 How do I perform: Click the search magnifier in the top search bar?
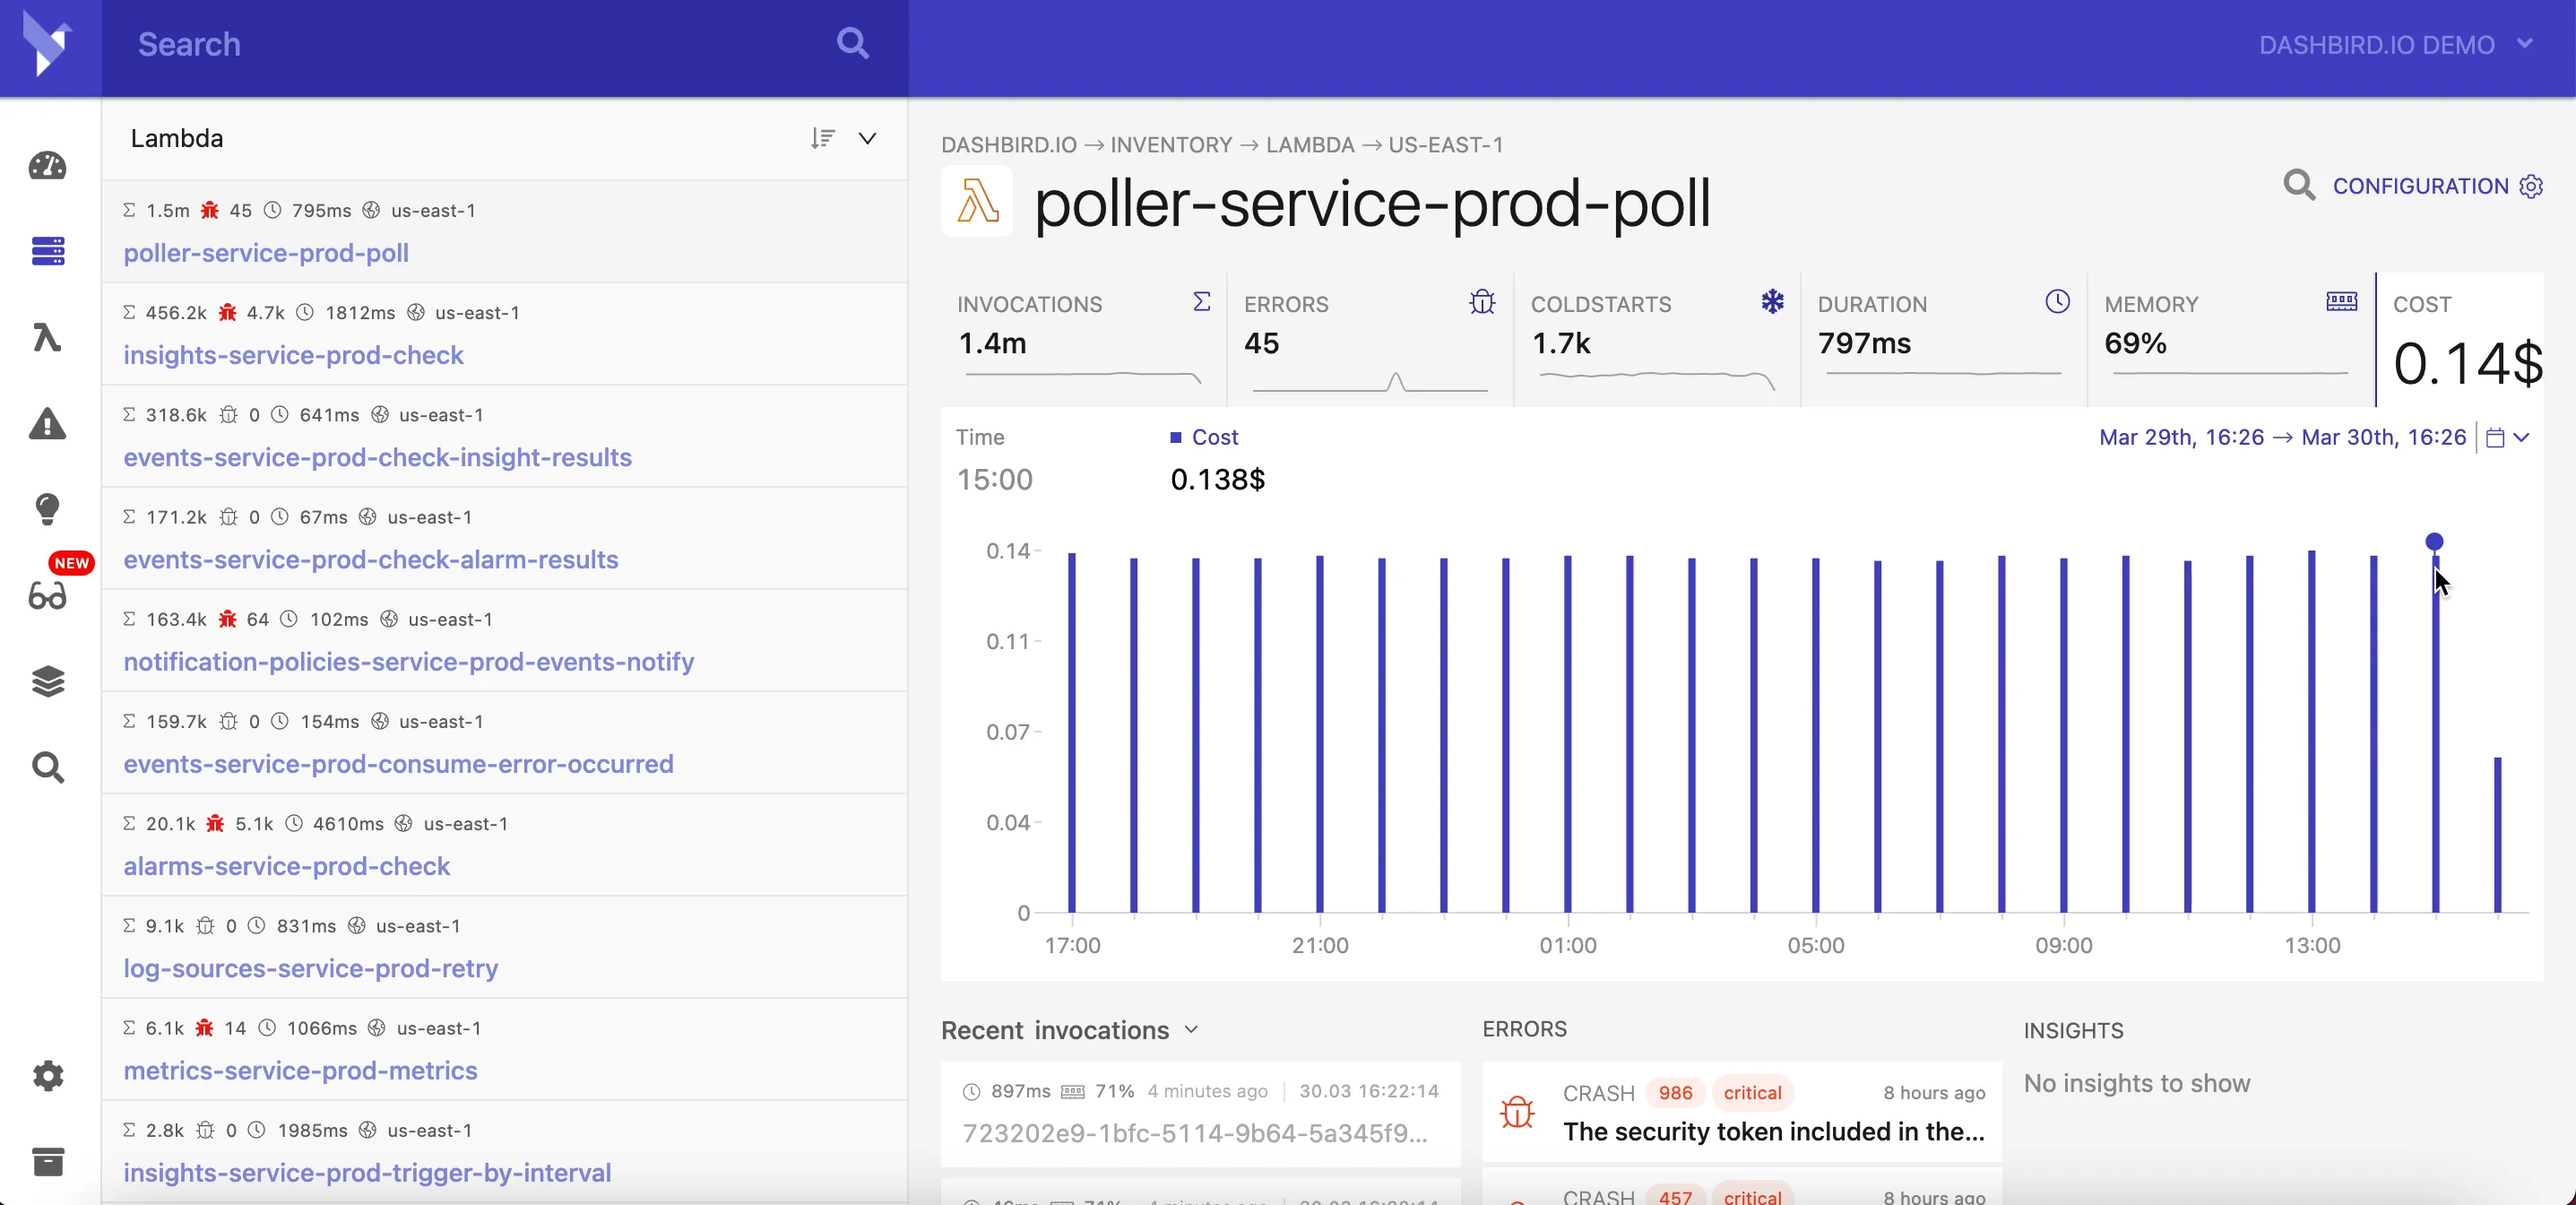852,43
